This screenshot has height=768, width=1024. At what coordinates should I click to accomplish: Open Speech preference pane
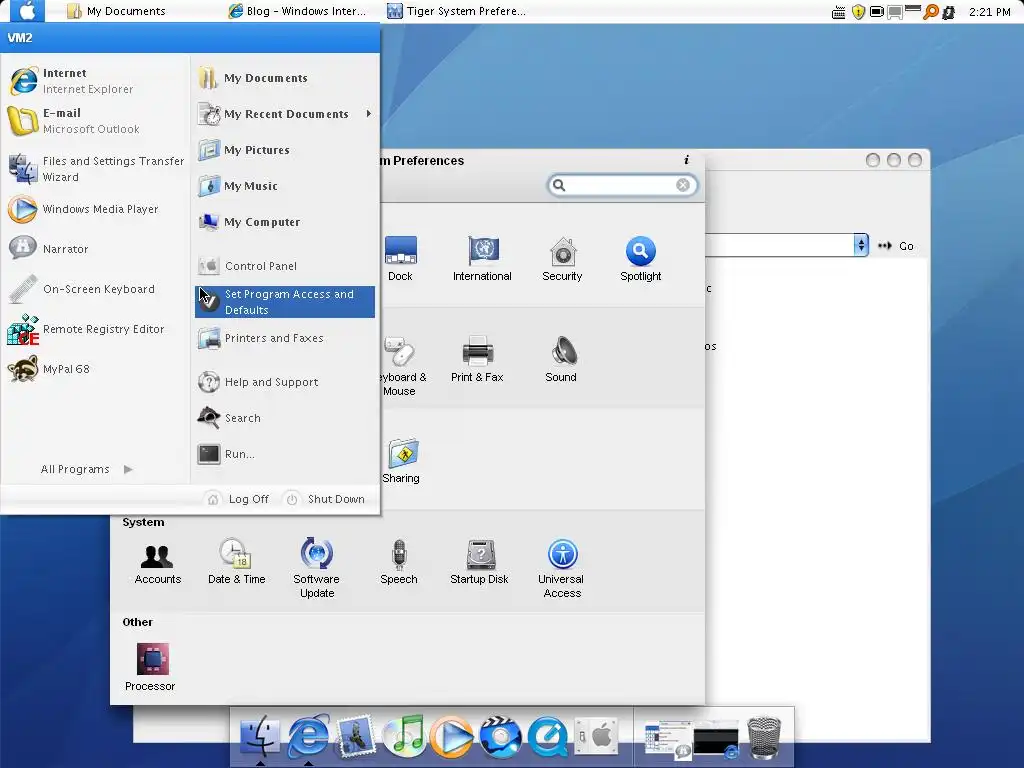point(399,562)
